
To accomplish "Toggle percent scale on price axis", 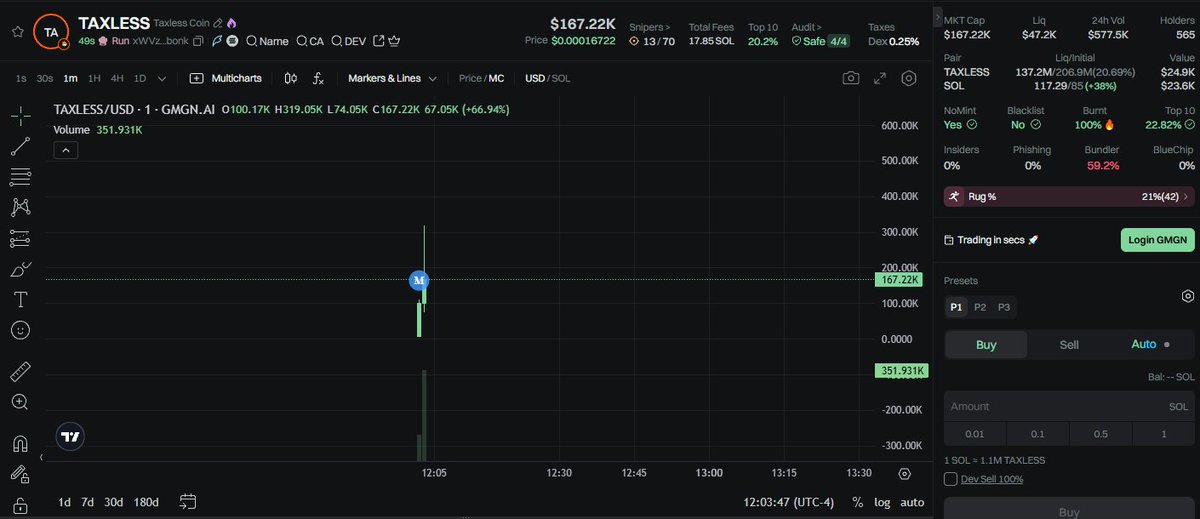I will pyautogui.click(x=857, y=502).
